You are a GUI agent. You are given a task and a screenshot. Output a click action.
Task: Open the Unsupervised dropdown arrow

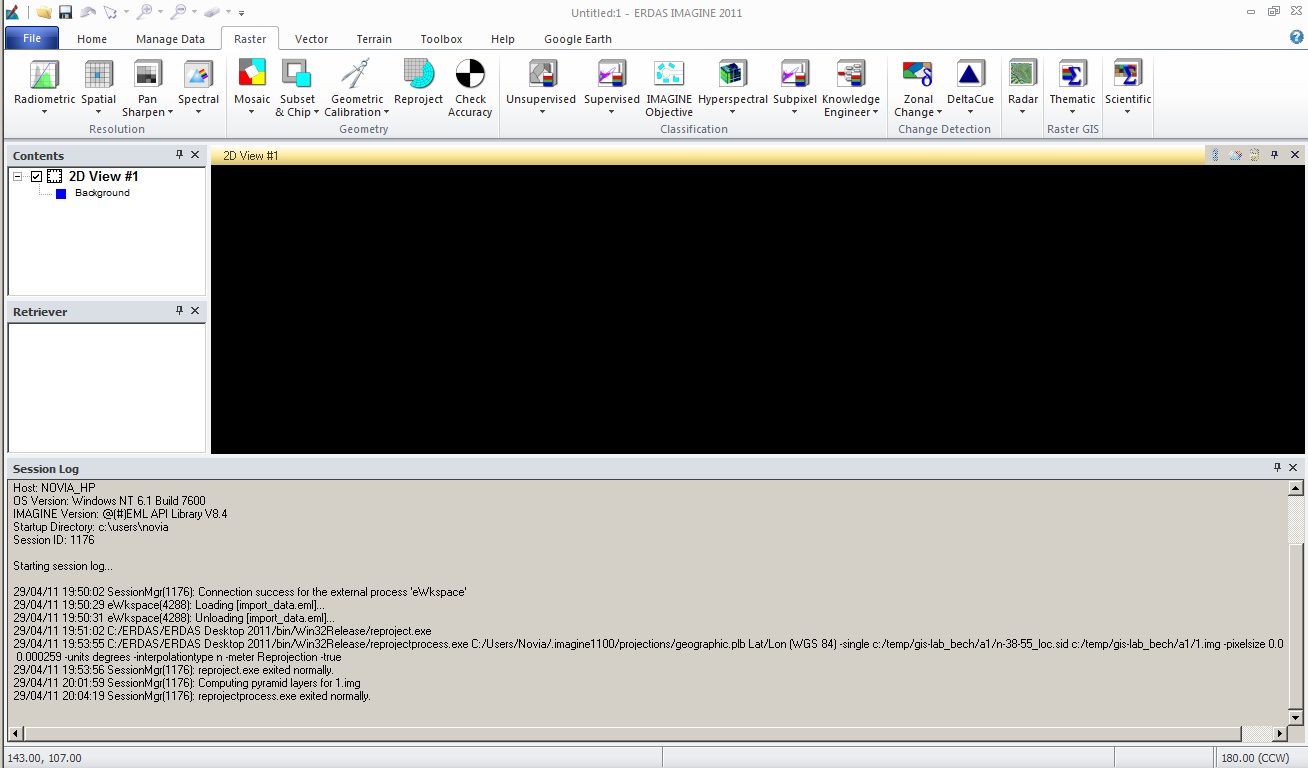pyautogui.click(x=541, y=112)
